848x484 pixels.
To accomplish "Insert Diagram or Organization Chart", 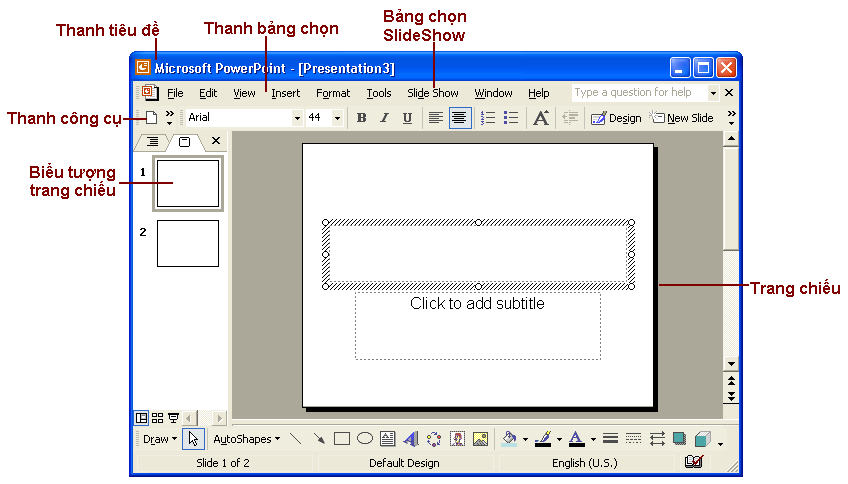I will pos(434,439).
